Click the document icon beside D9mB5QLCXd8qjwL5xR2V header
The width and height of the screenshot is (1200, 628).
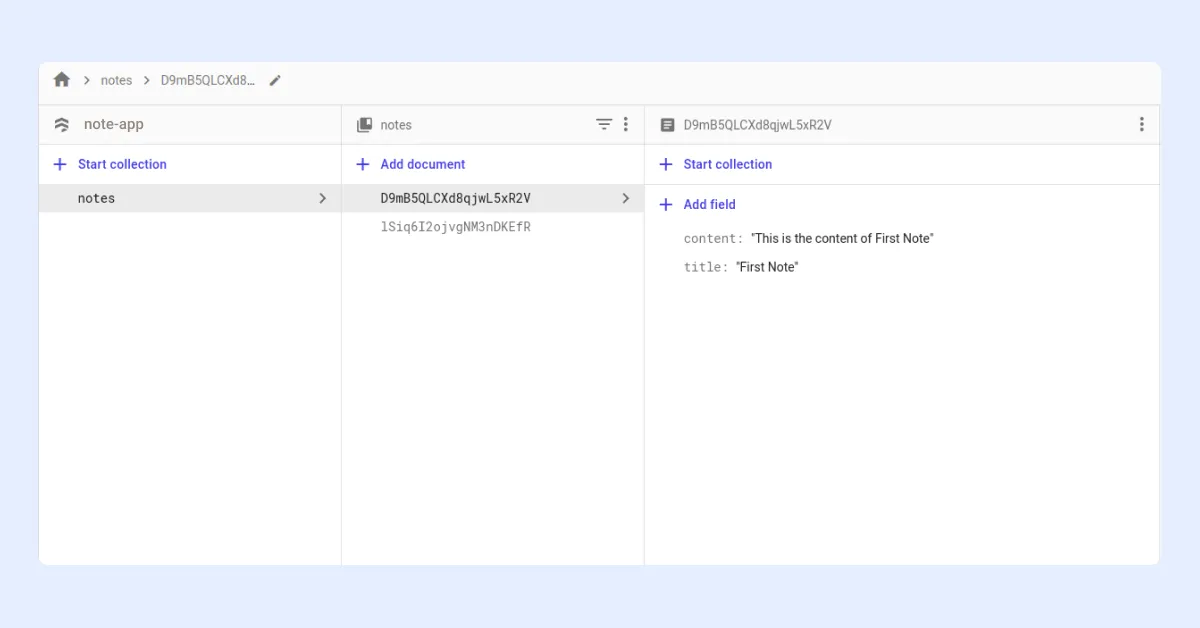click(x=667, y=125)
